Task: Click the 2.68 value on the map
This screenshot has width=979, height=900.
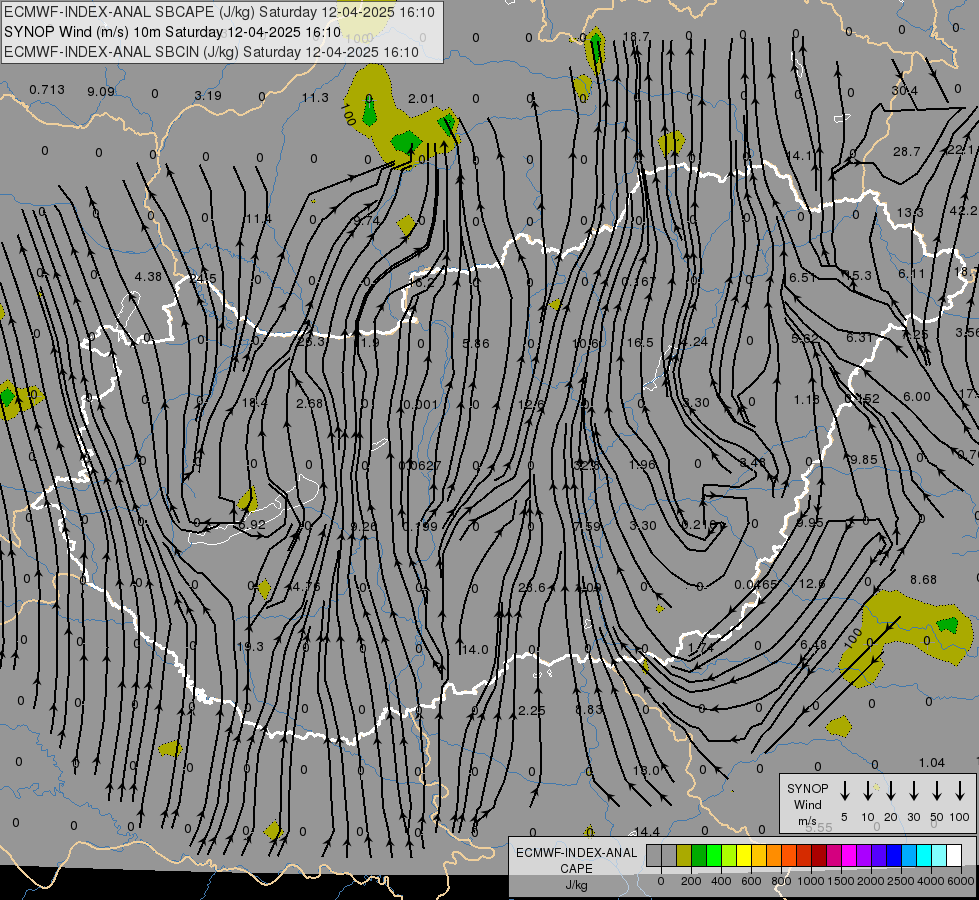Action: [310, 403]
